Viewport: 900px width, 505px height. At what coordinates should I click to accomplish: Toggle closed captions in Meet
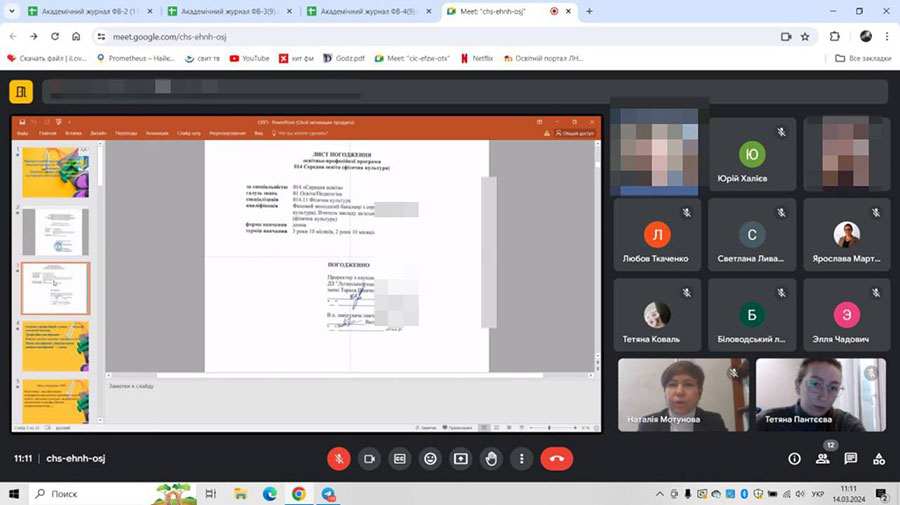(x=400, y=458)
